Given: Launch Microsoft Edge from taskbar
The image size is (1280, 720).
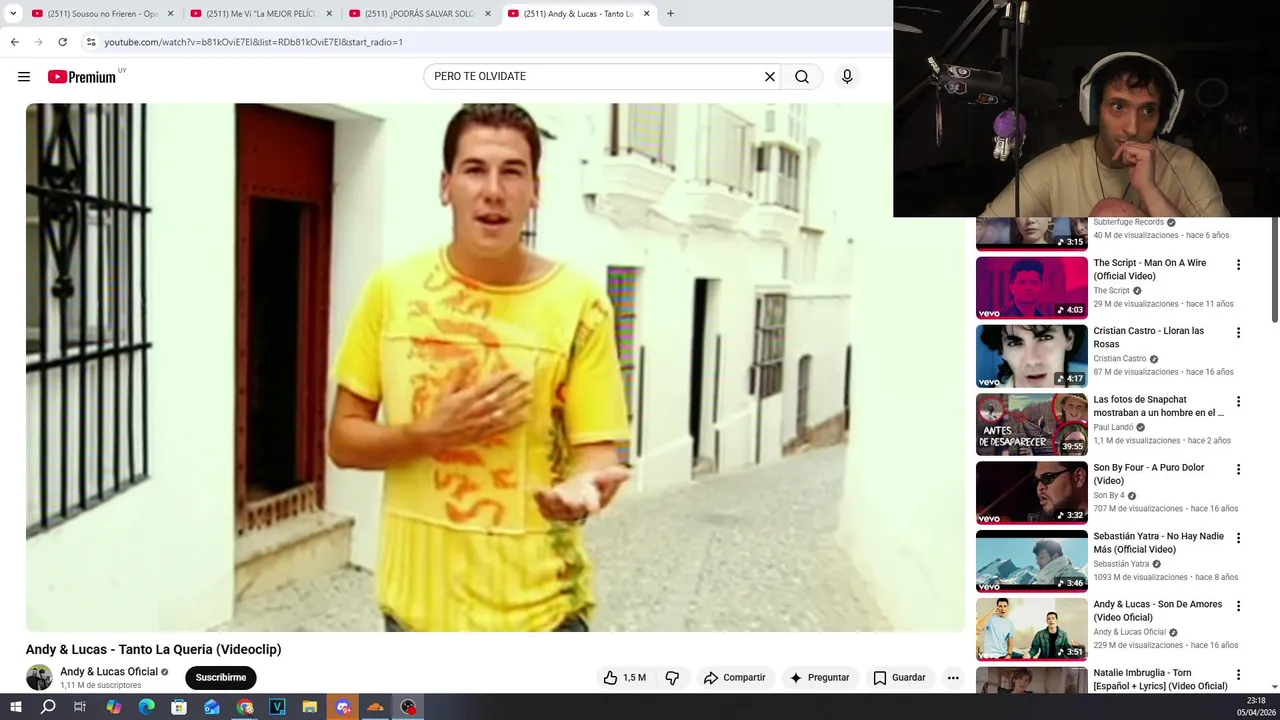Looking at the screenshot, I should 146,707.
